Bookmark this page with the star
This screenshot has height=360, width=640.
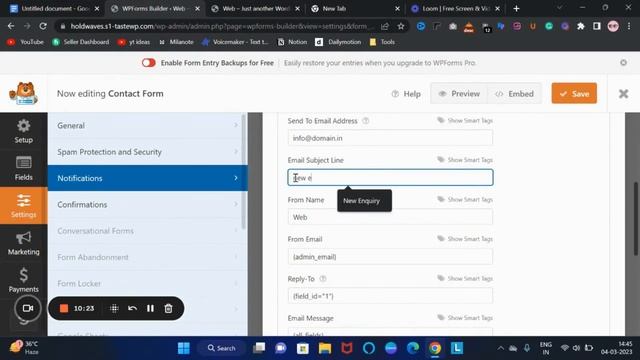pos(401,26)
